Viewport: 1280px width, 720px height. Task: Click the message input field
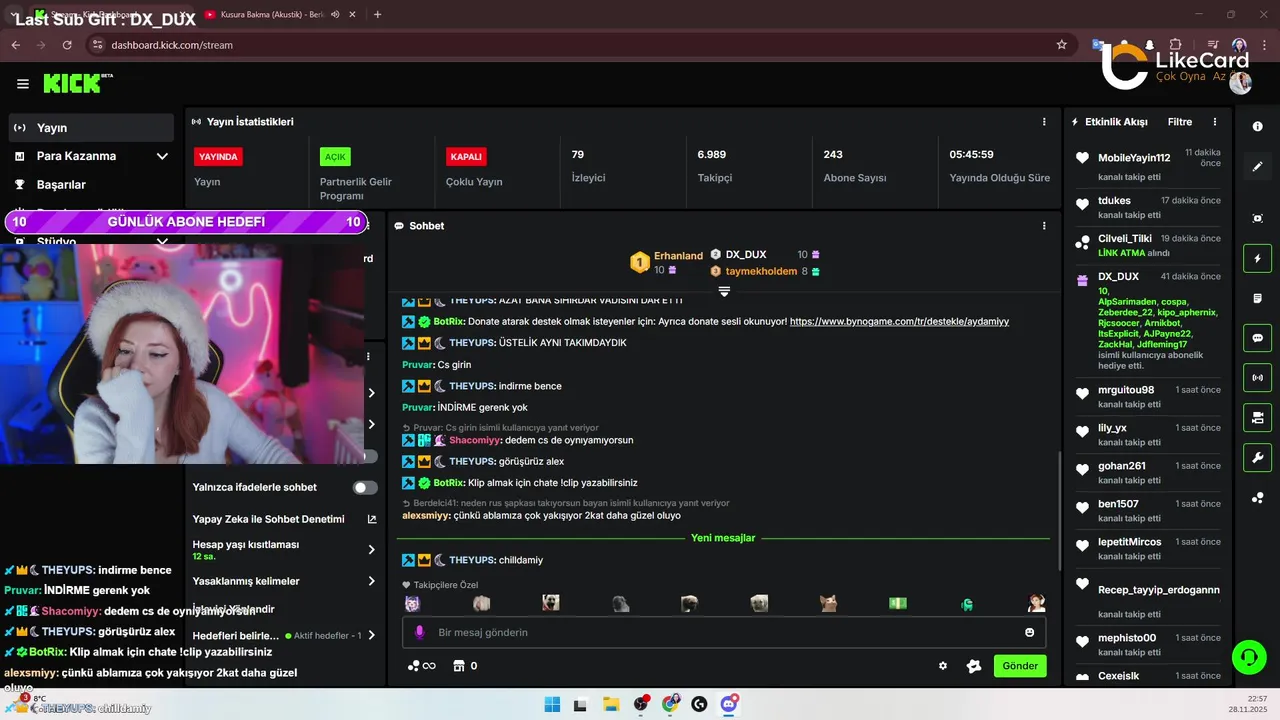[724, 632]
